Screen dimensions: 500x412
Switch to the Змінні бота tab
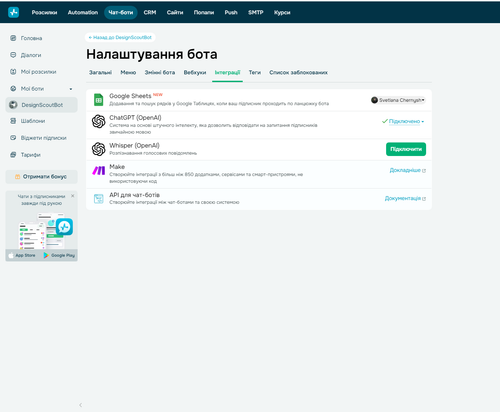pyautogui.click(x=160, y=72)
